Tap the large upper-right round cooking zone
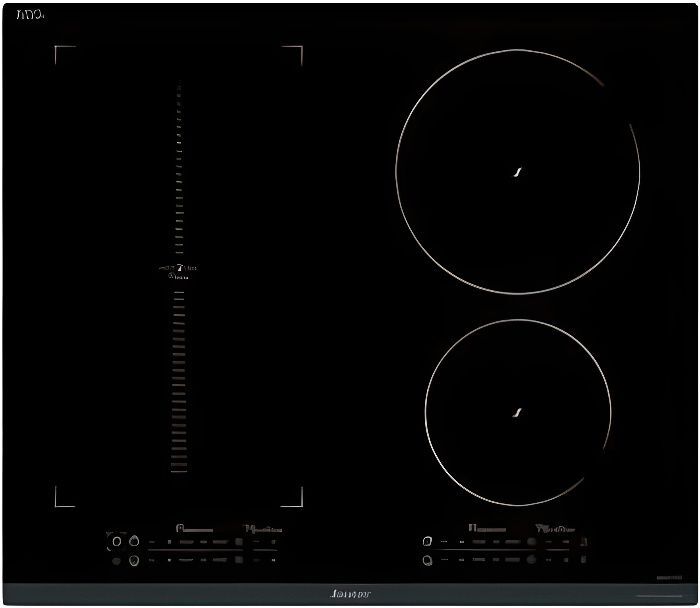The height and width of the screenshot is (608, 700). 518,172
